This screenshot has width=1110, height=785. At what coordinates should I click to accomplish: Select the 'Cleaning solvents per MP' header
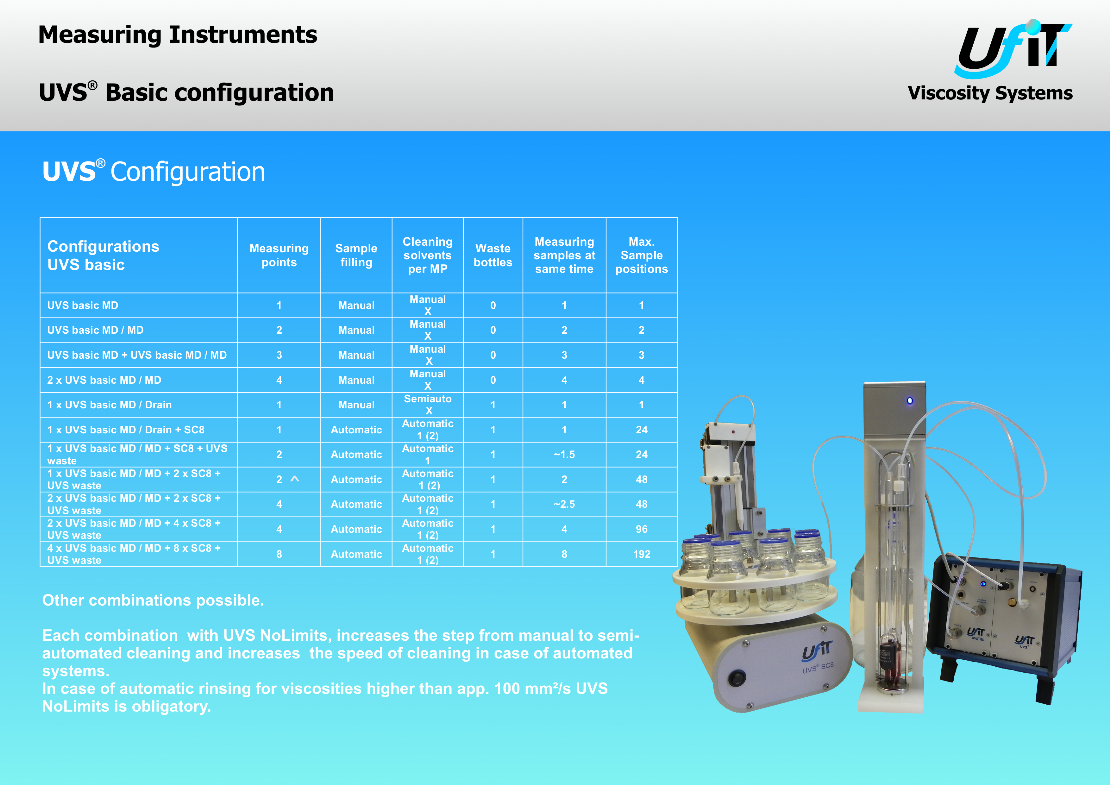pos(427,256)
